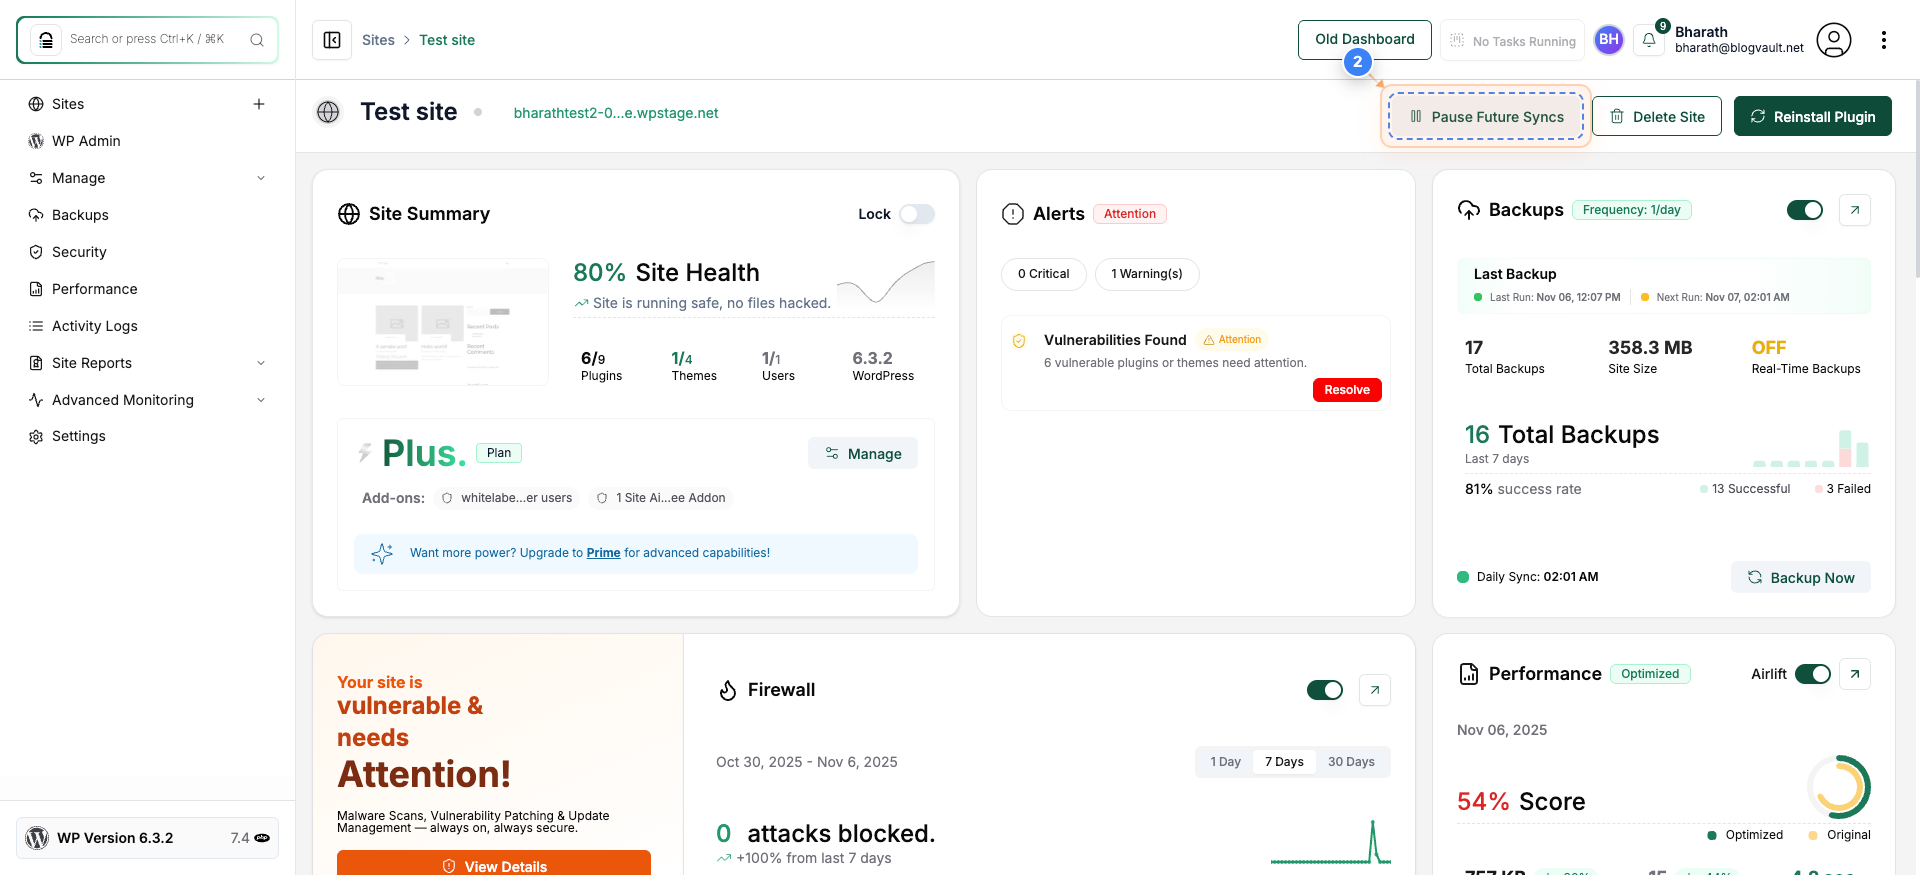Expand the Manage sidebar chevron
The image size is (1920, 875).
tap(261, 178)
